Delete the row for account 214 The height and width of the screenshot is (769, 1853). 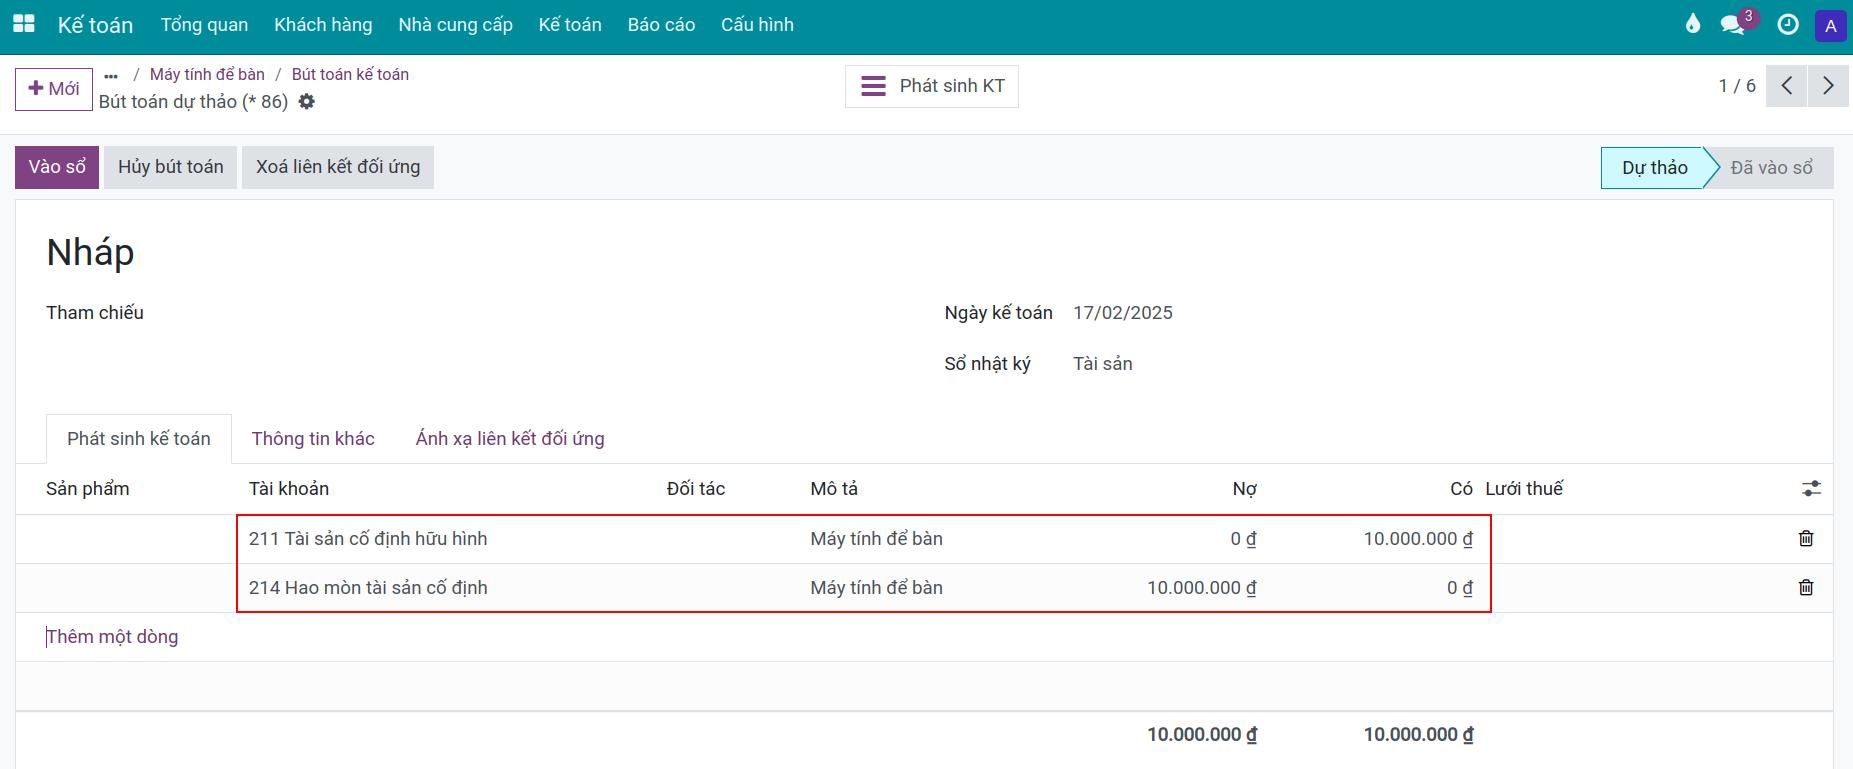click(x=1806, y=587)
